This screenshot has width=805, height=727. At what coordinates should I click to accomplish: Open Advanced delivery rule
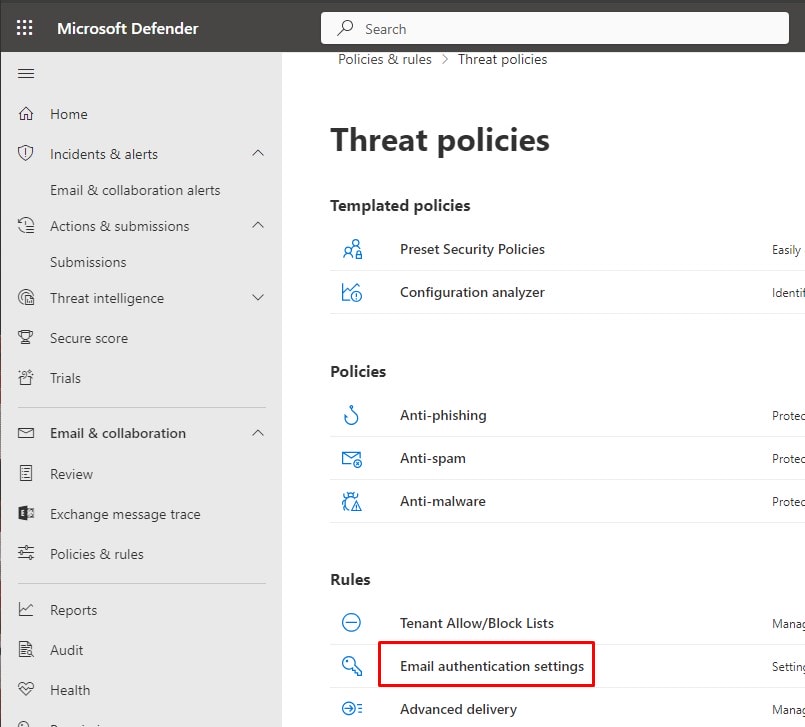(458, 709)
